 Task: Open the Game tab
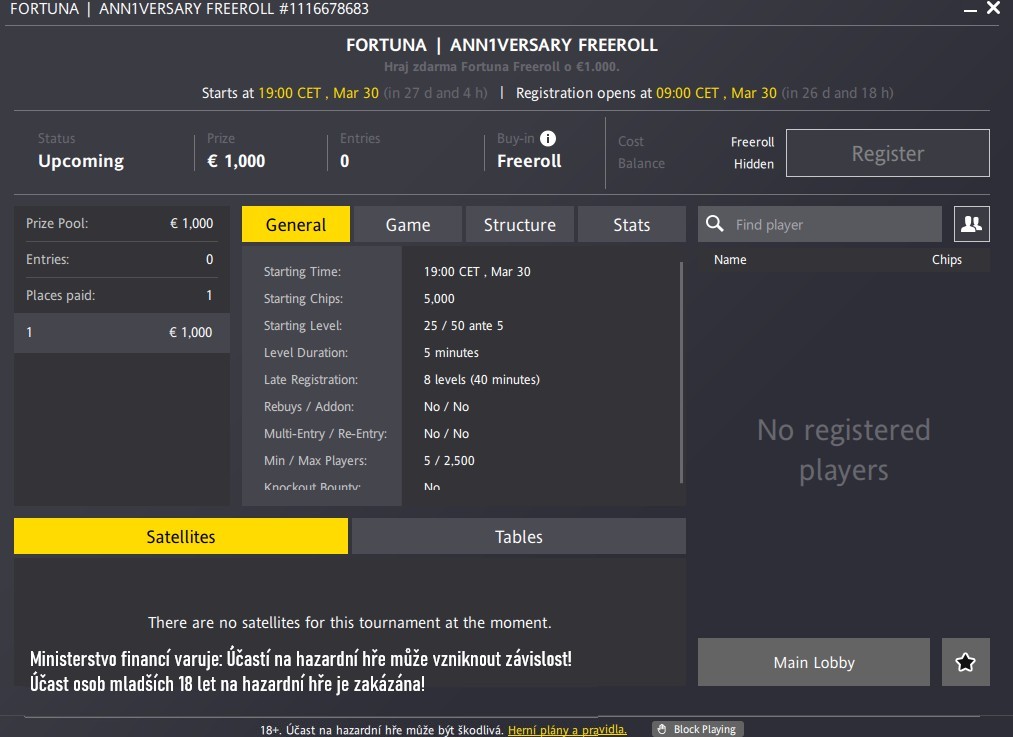click(x=408, y=224)
